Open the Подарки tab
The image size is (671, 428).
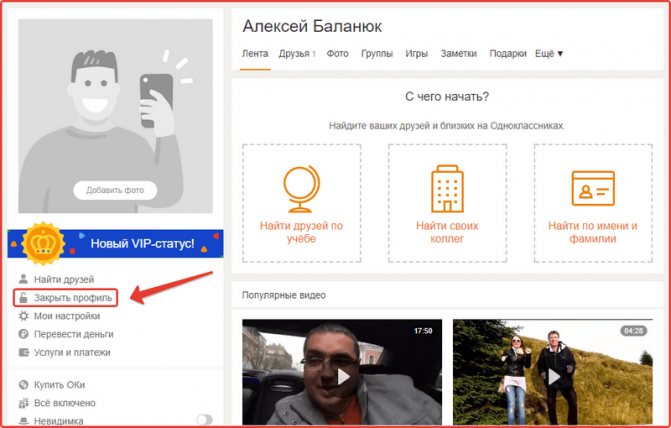[x=508, y=54]
